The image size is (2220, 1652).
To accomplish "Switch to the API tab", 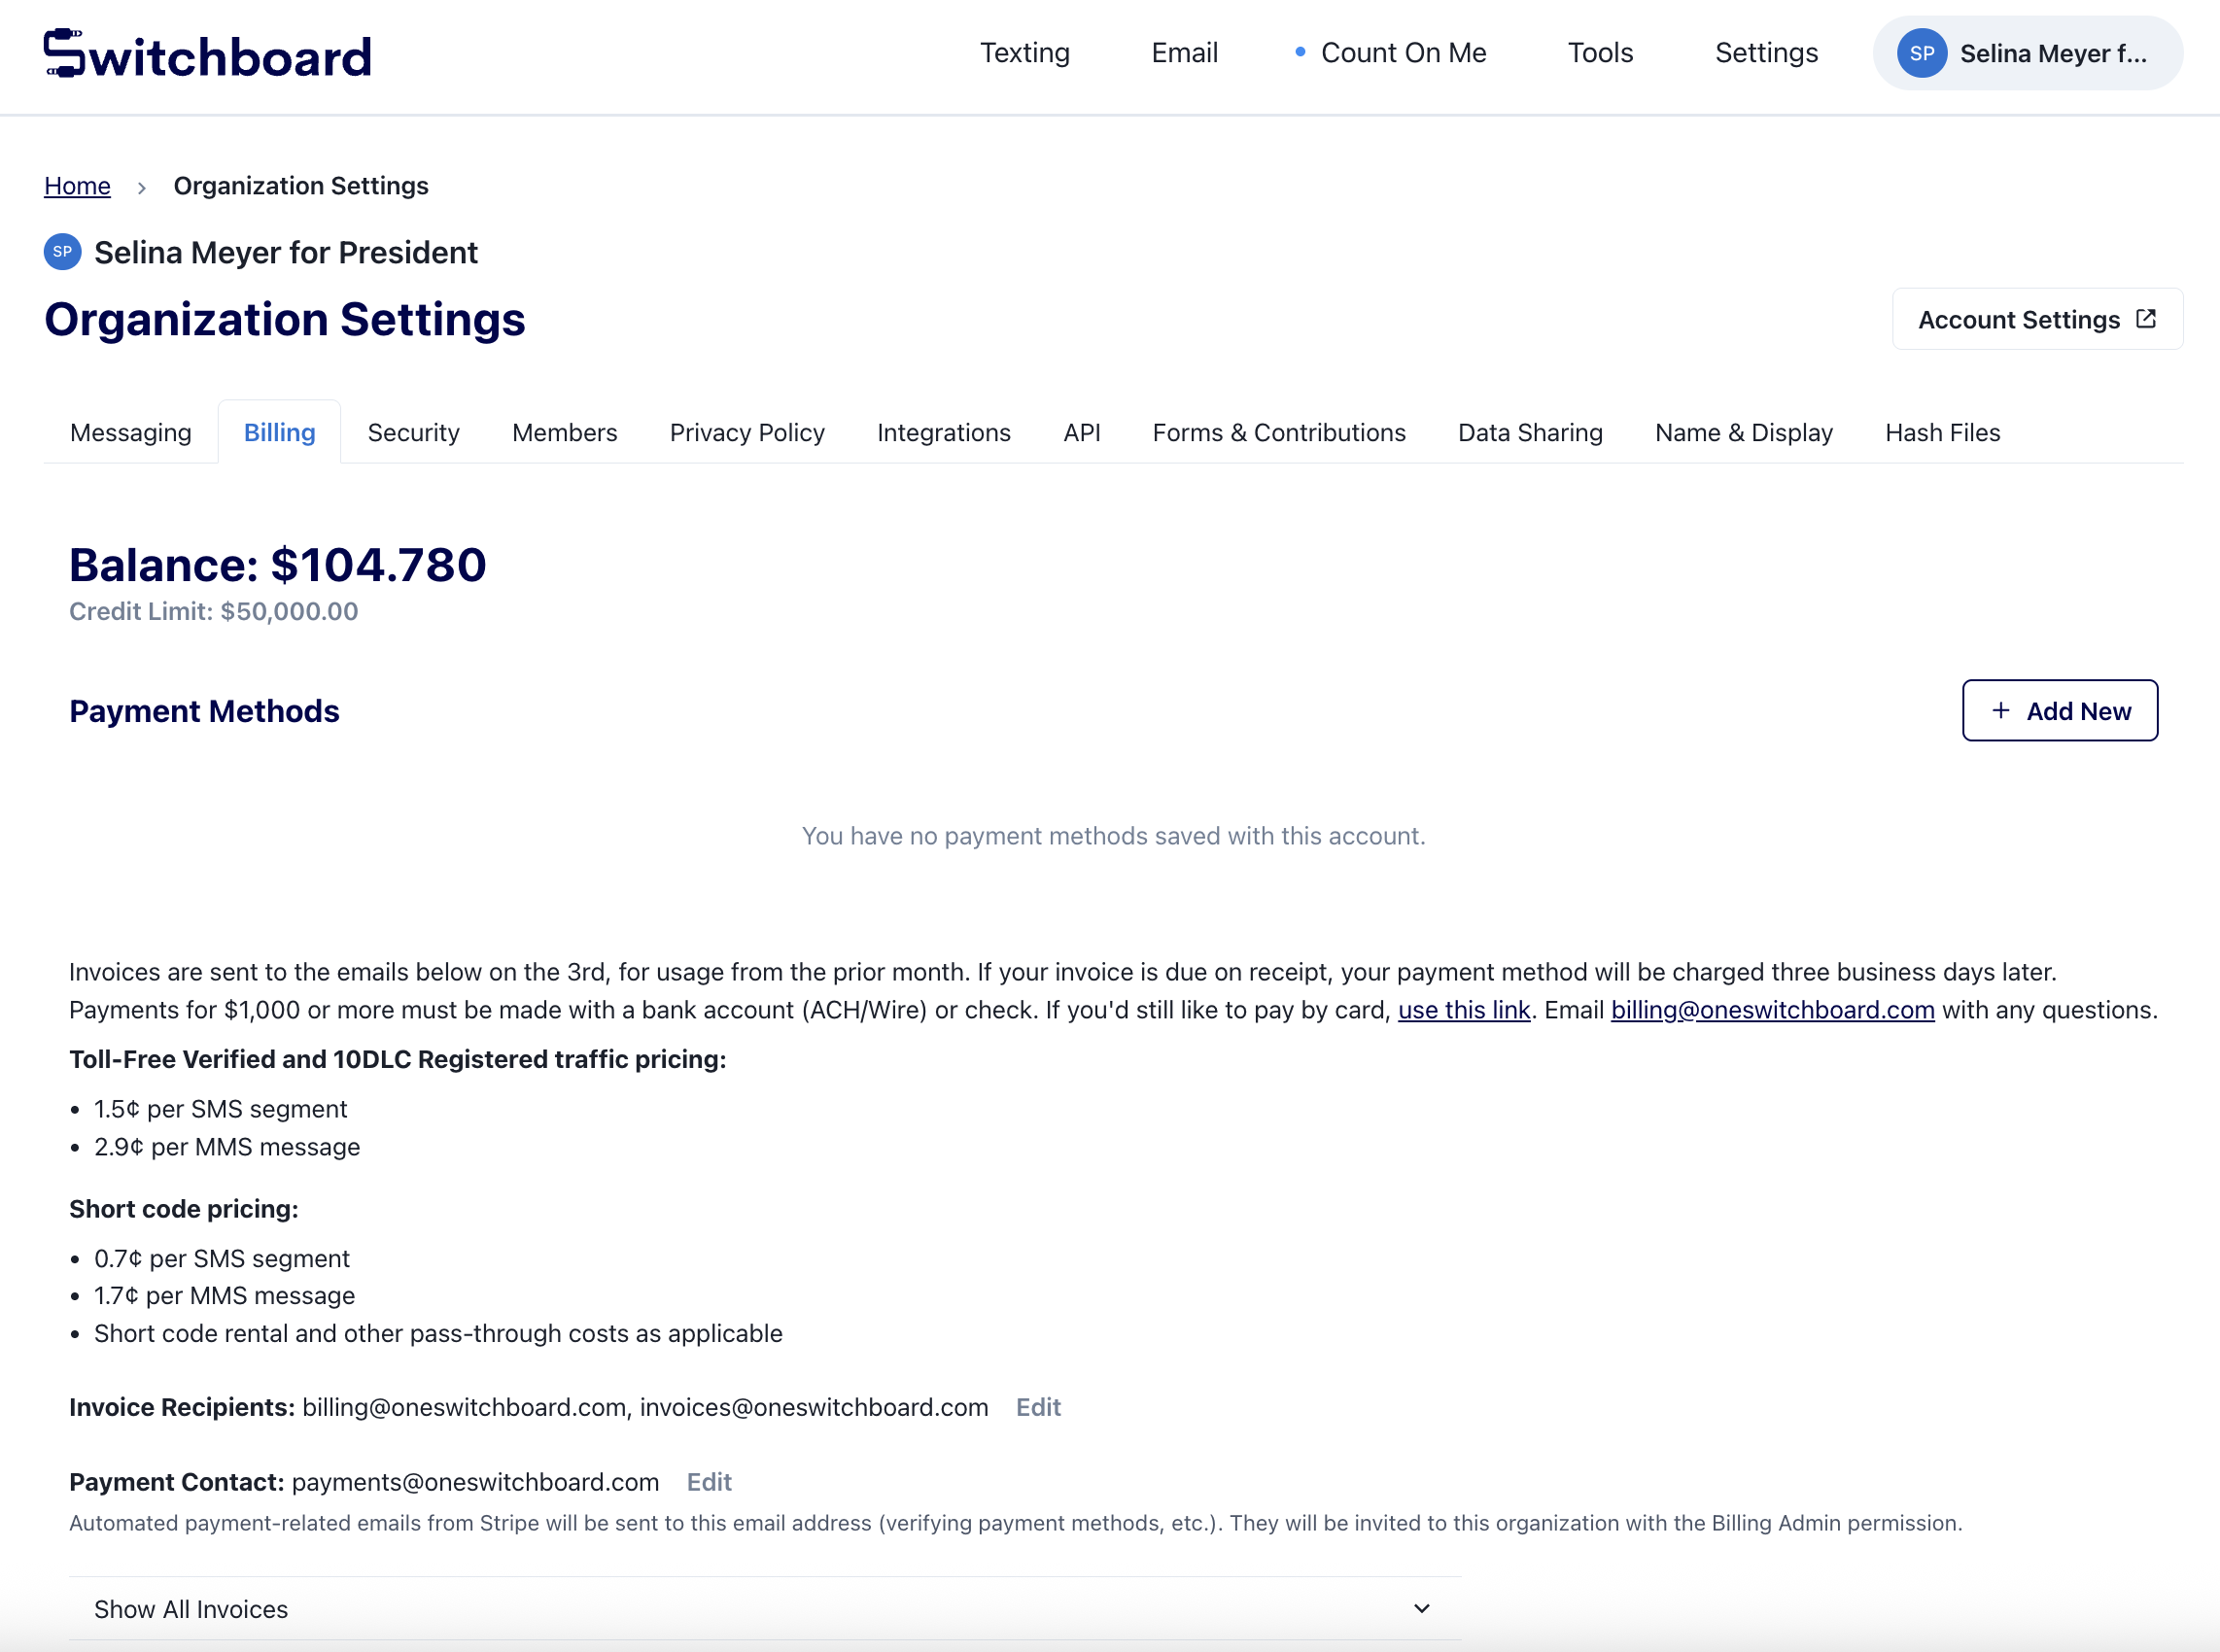I will click(x=1082, y=432).
